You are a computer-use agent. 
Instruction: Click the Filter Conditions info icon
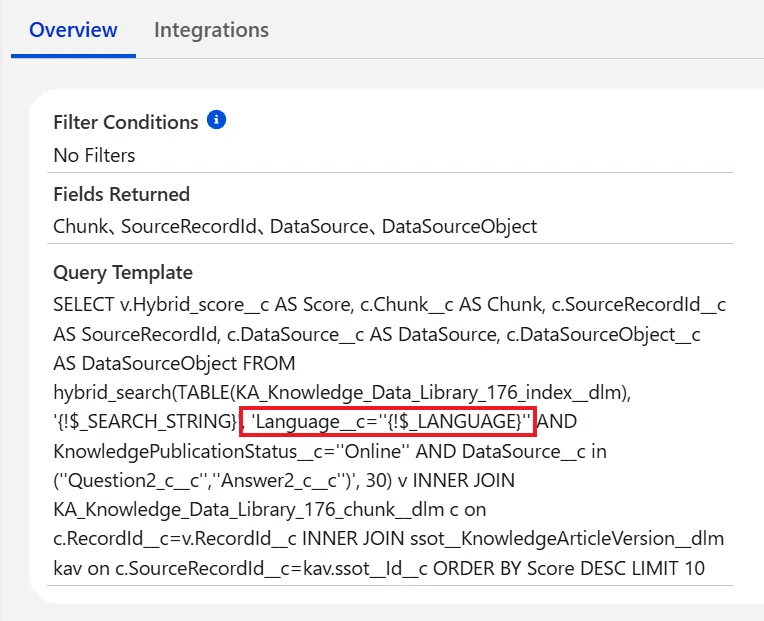coord(216,120)
